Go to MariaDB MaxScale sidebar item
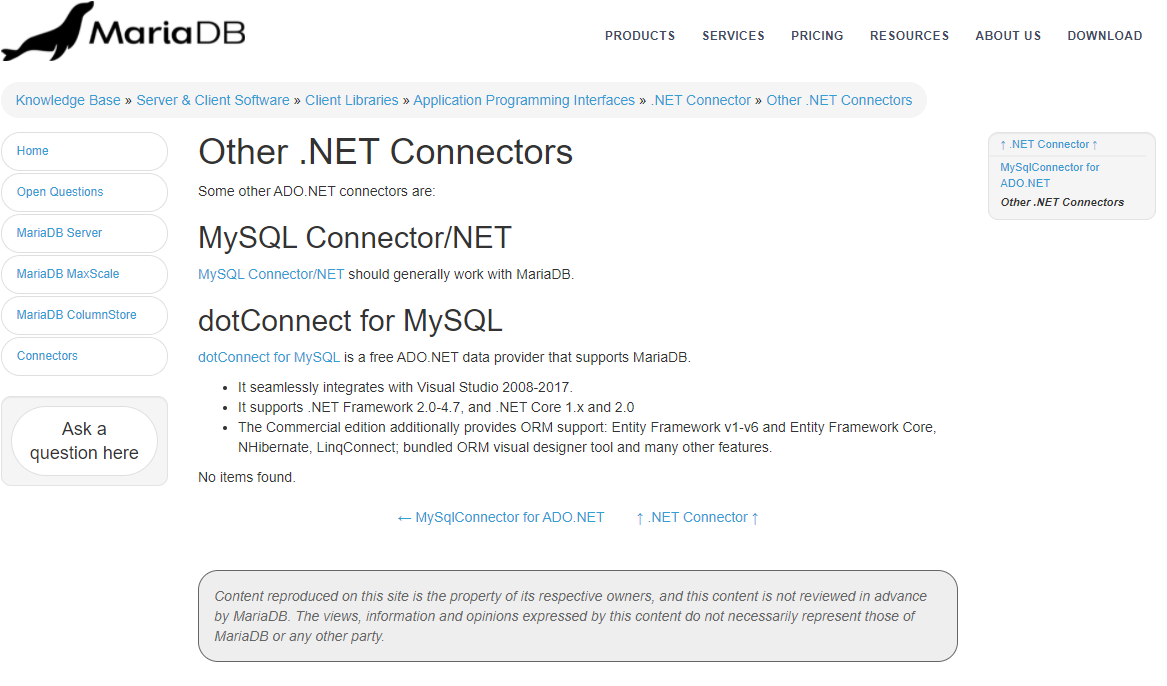The width and height of the screenshot is (1167, 686). [x=85, y=274]
